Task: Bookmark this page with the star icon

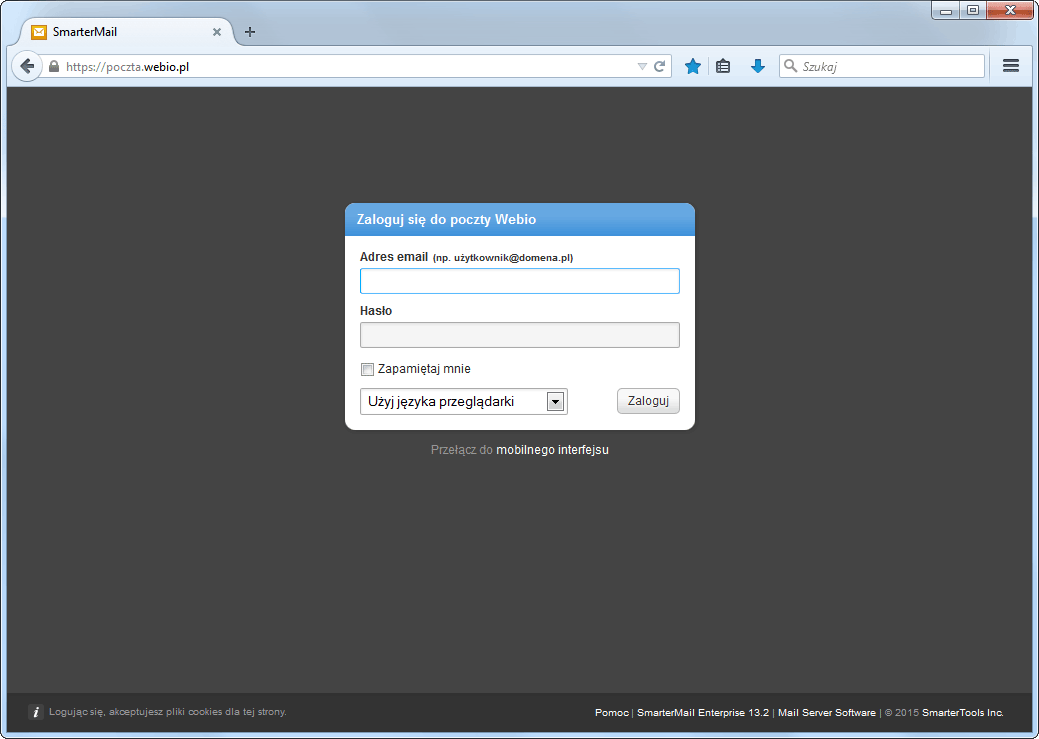Action: [692, 66]
